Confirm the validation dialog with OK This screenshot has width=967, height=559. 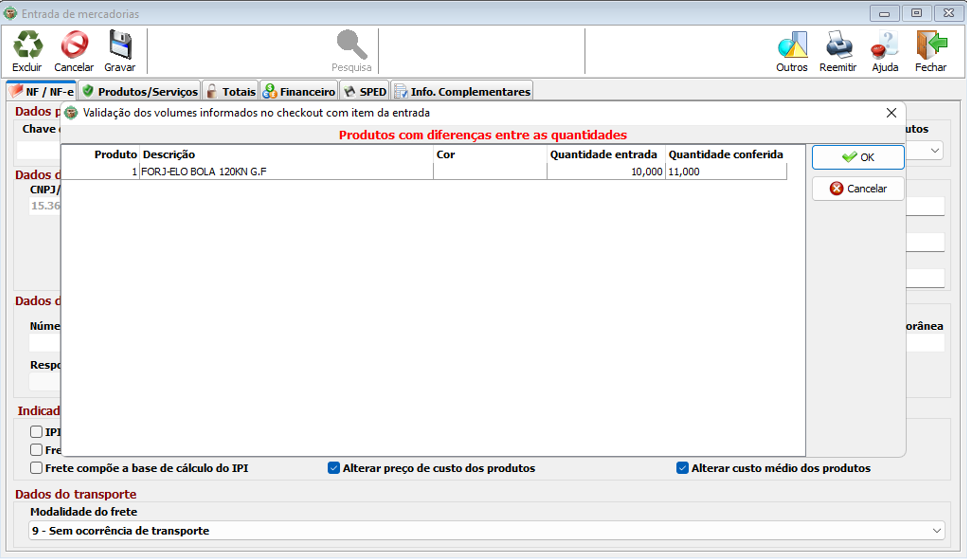pos(857,157)
